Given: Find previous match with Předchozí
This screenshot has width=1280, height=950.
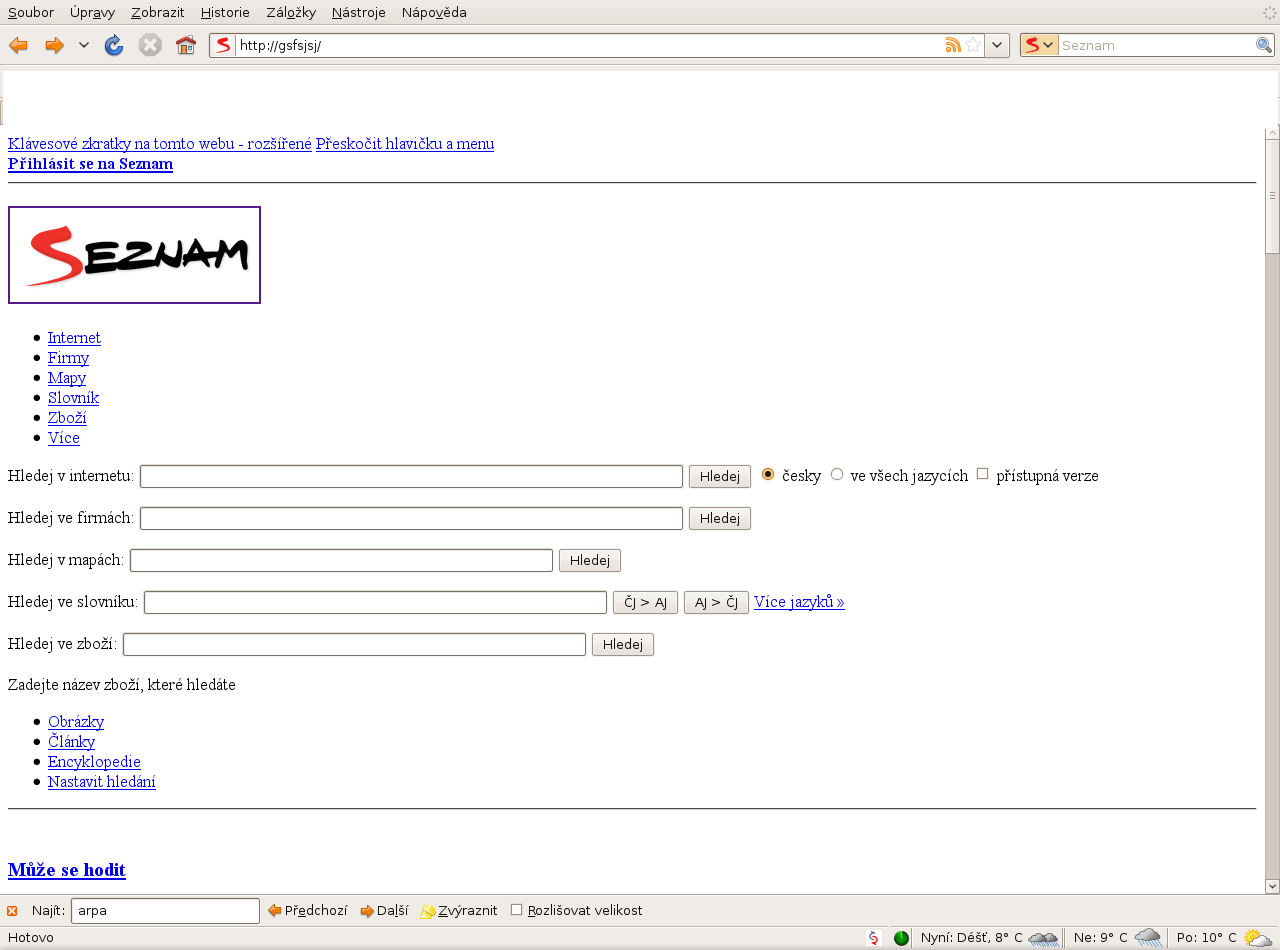Looking at the screenshot, I should (308, 911).
